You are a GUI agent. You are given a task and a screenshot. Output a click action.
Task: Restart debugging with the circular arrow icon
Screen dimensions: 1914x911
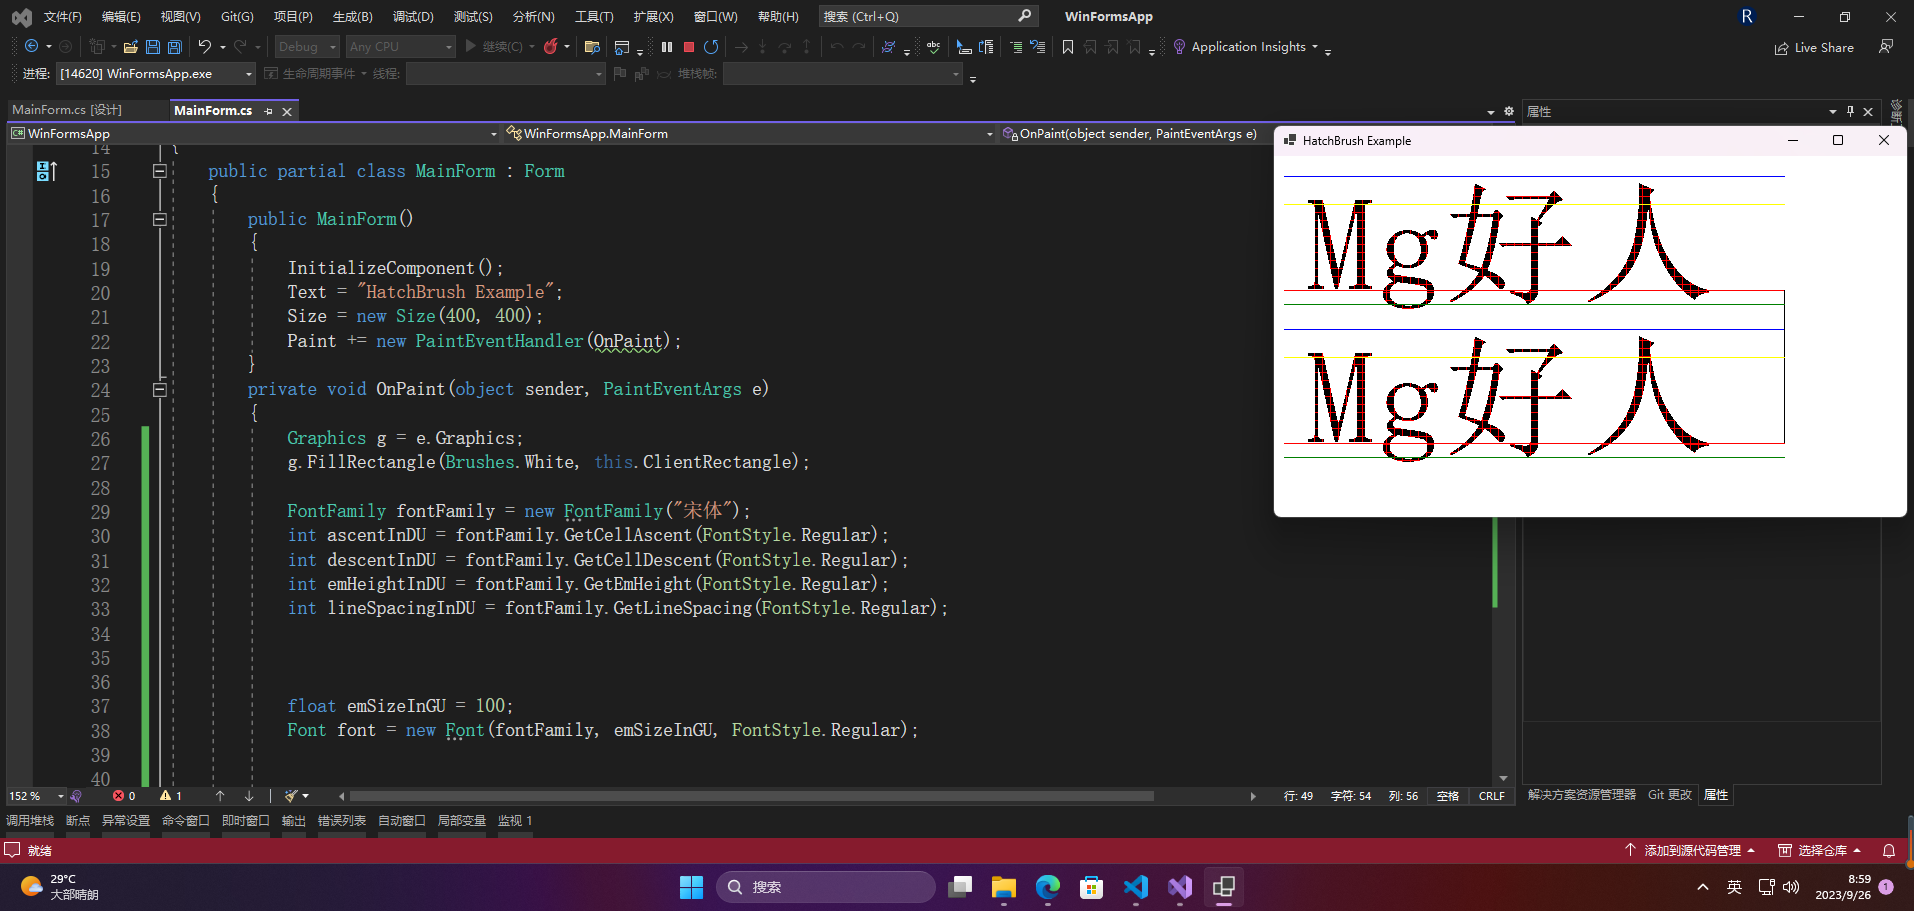click(711, 46)
